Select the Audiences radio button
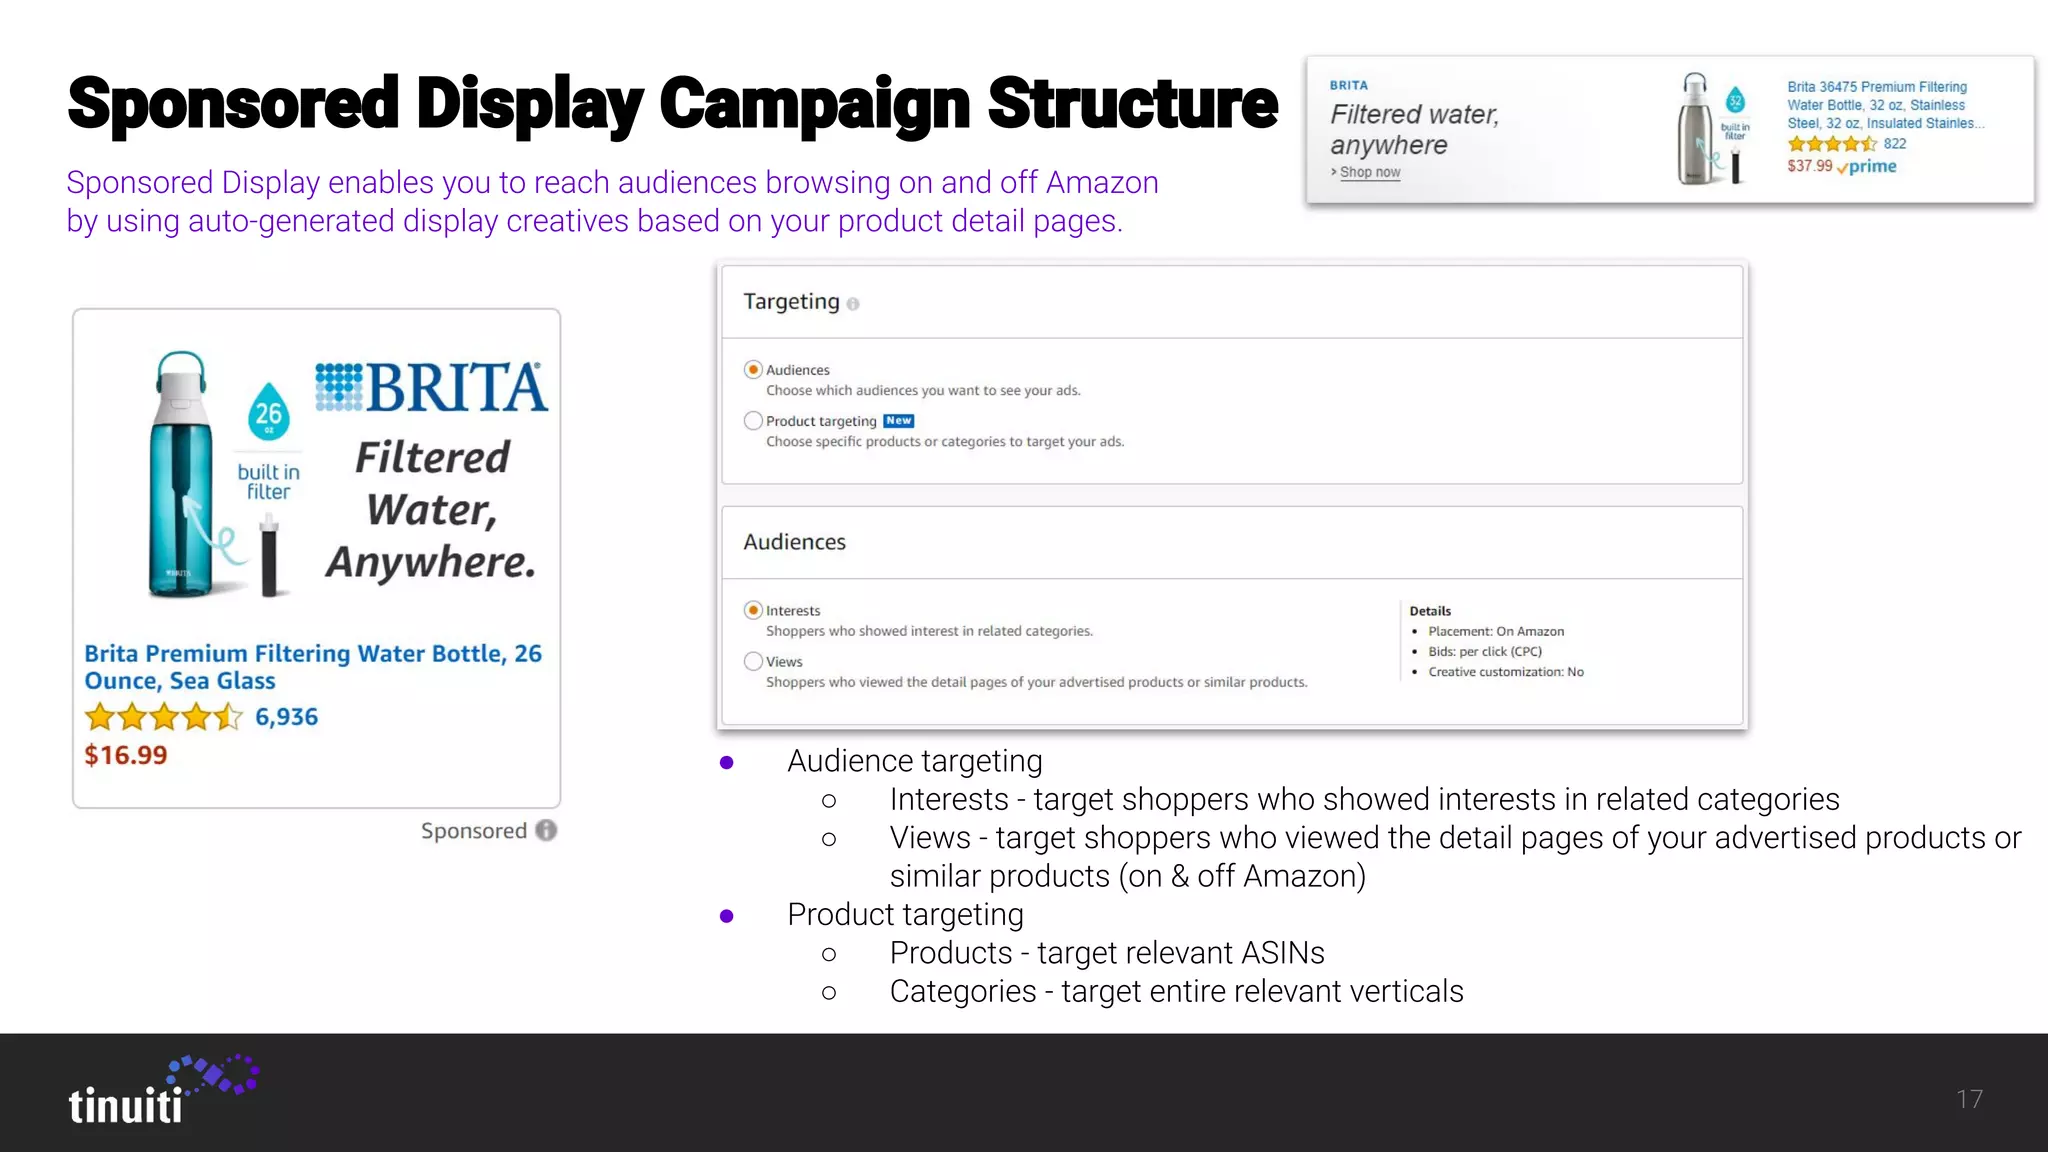Screen dimensions: 2048x1152 click(x=754, y=370)
